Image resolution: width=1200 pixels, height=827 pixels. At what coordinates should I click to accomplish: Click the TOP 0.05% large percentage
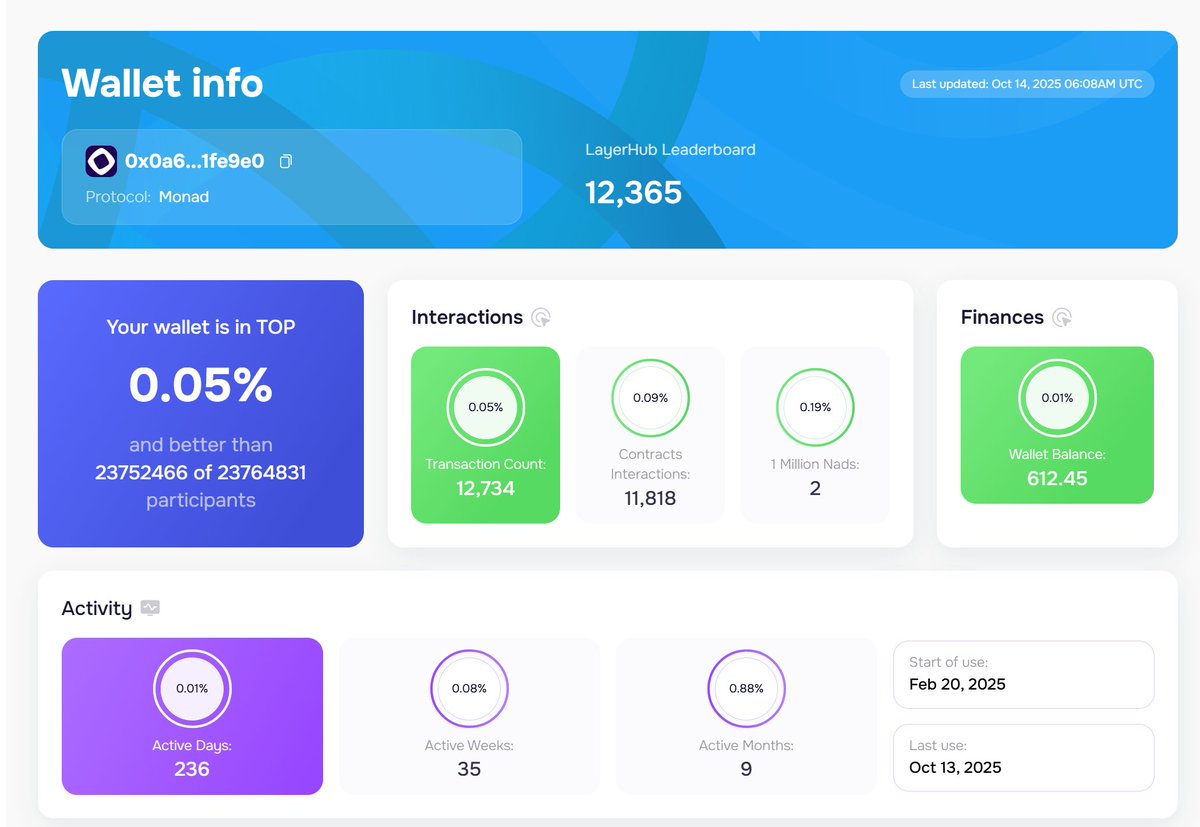point(201,385)
